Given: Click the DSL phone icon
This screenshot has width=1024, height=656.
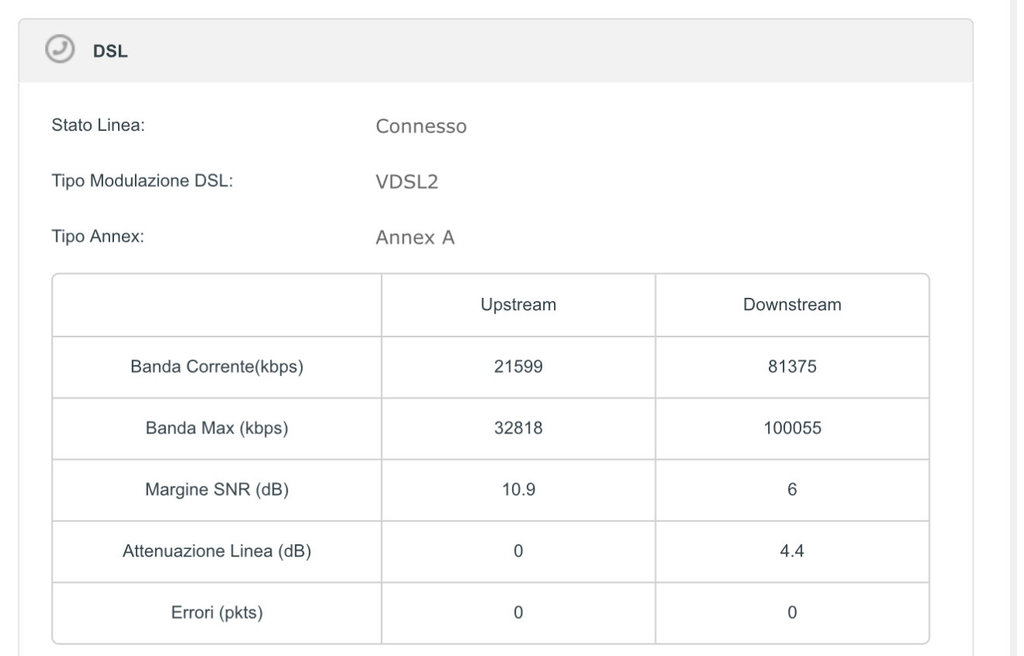Looking at the screenshot, I should click(60, 49).
